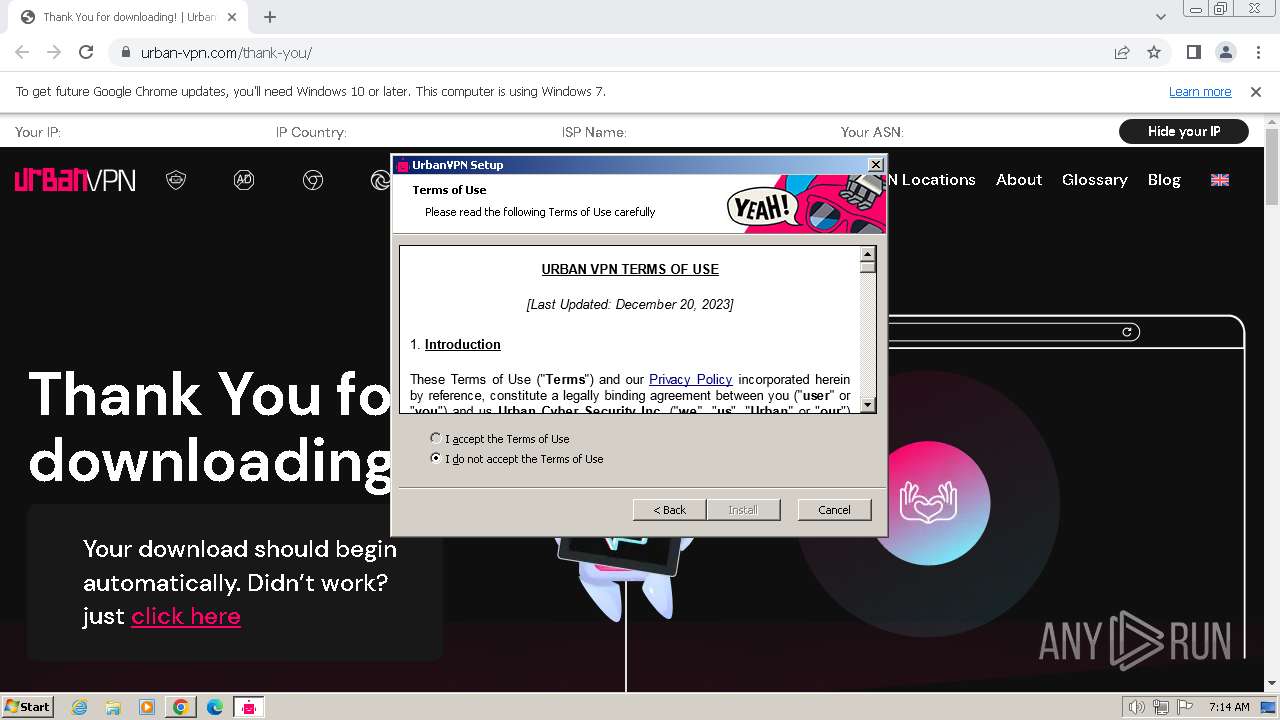Open Internet Explorer from taskbar
Screen dimensions: 1280x720
(80, 707)
